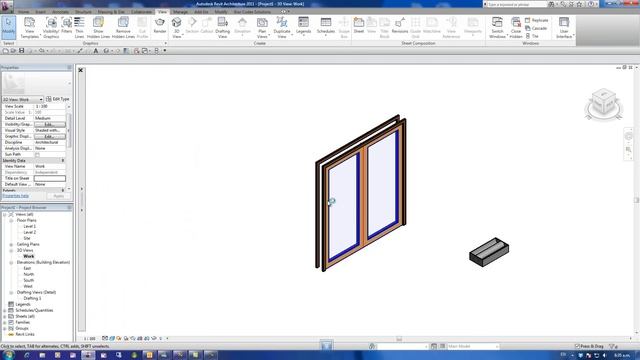Click Properties help link
This screenshot has height=360, width=640.
pos(16,196)
